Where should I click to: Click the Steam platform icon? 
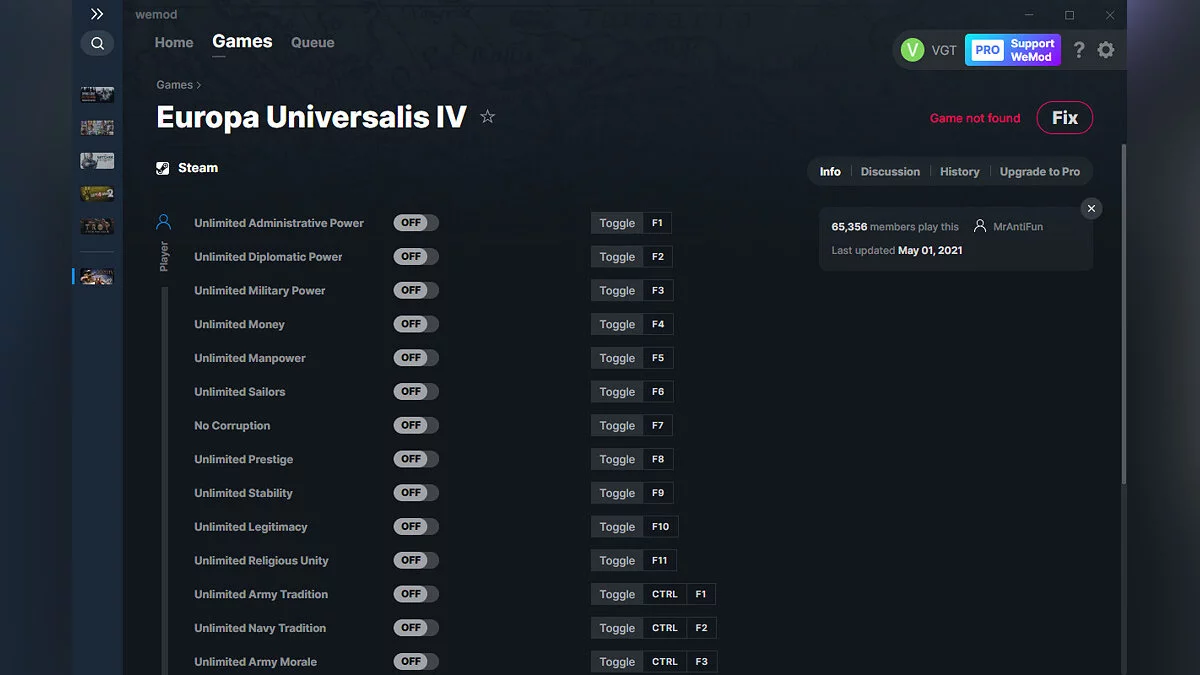(x=162, y=167)
